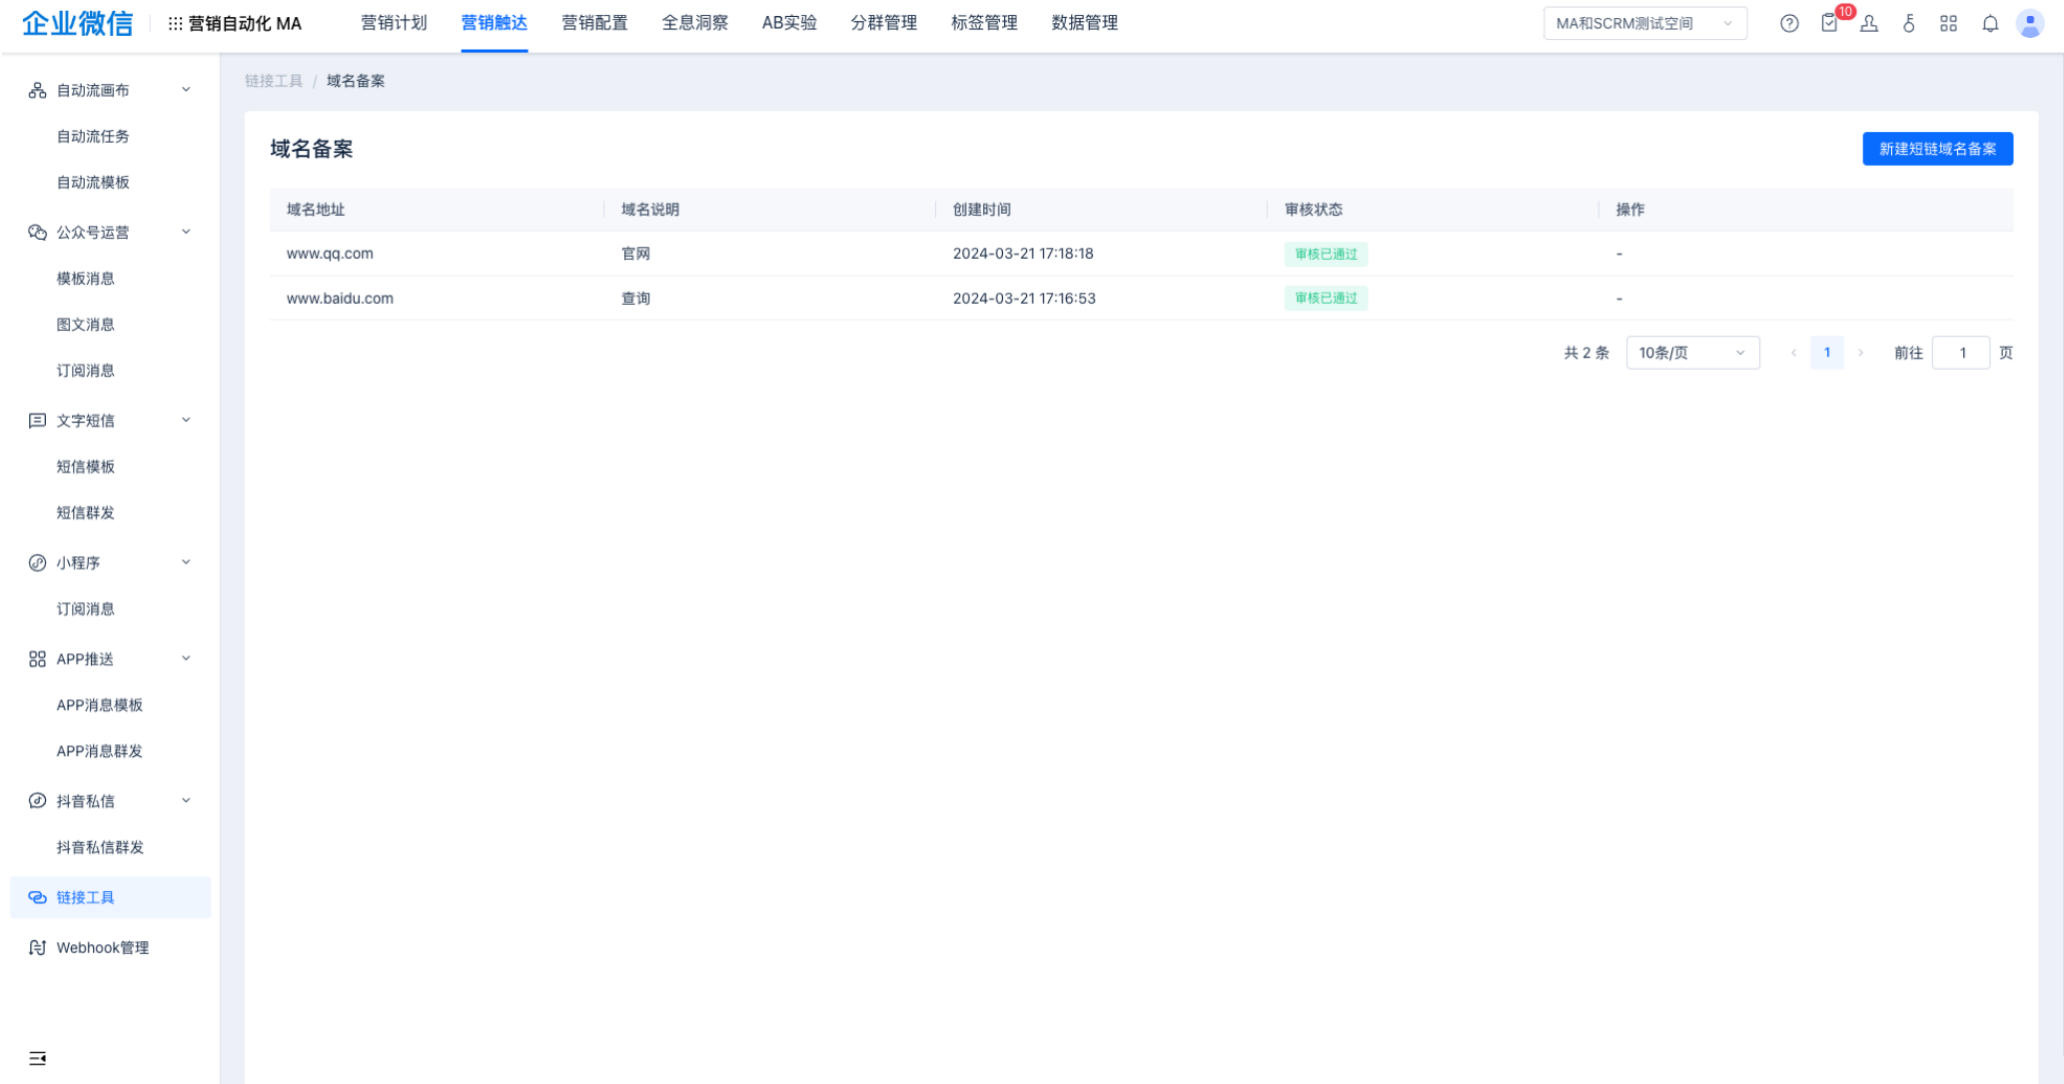Image resolution: width=2064 pixels, height=1084 pixels.
Task: Click the 小程序 sidebar icon
Action: pyautogui.click(x=37, y=562)
